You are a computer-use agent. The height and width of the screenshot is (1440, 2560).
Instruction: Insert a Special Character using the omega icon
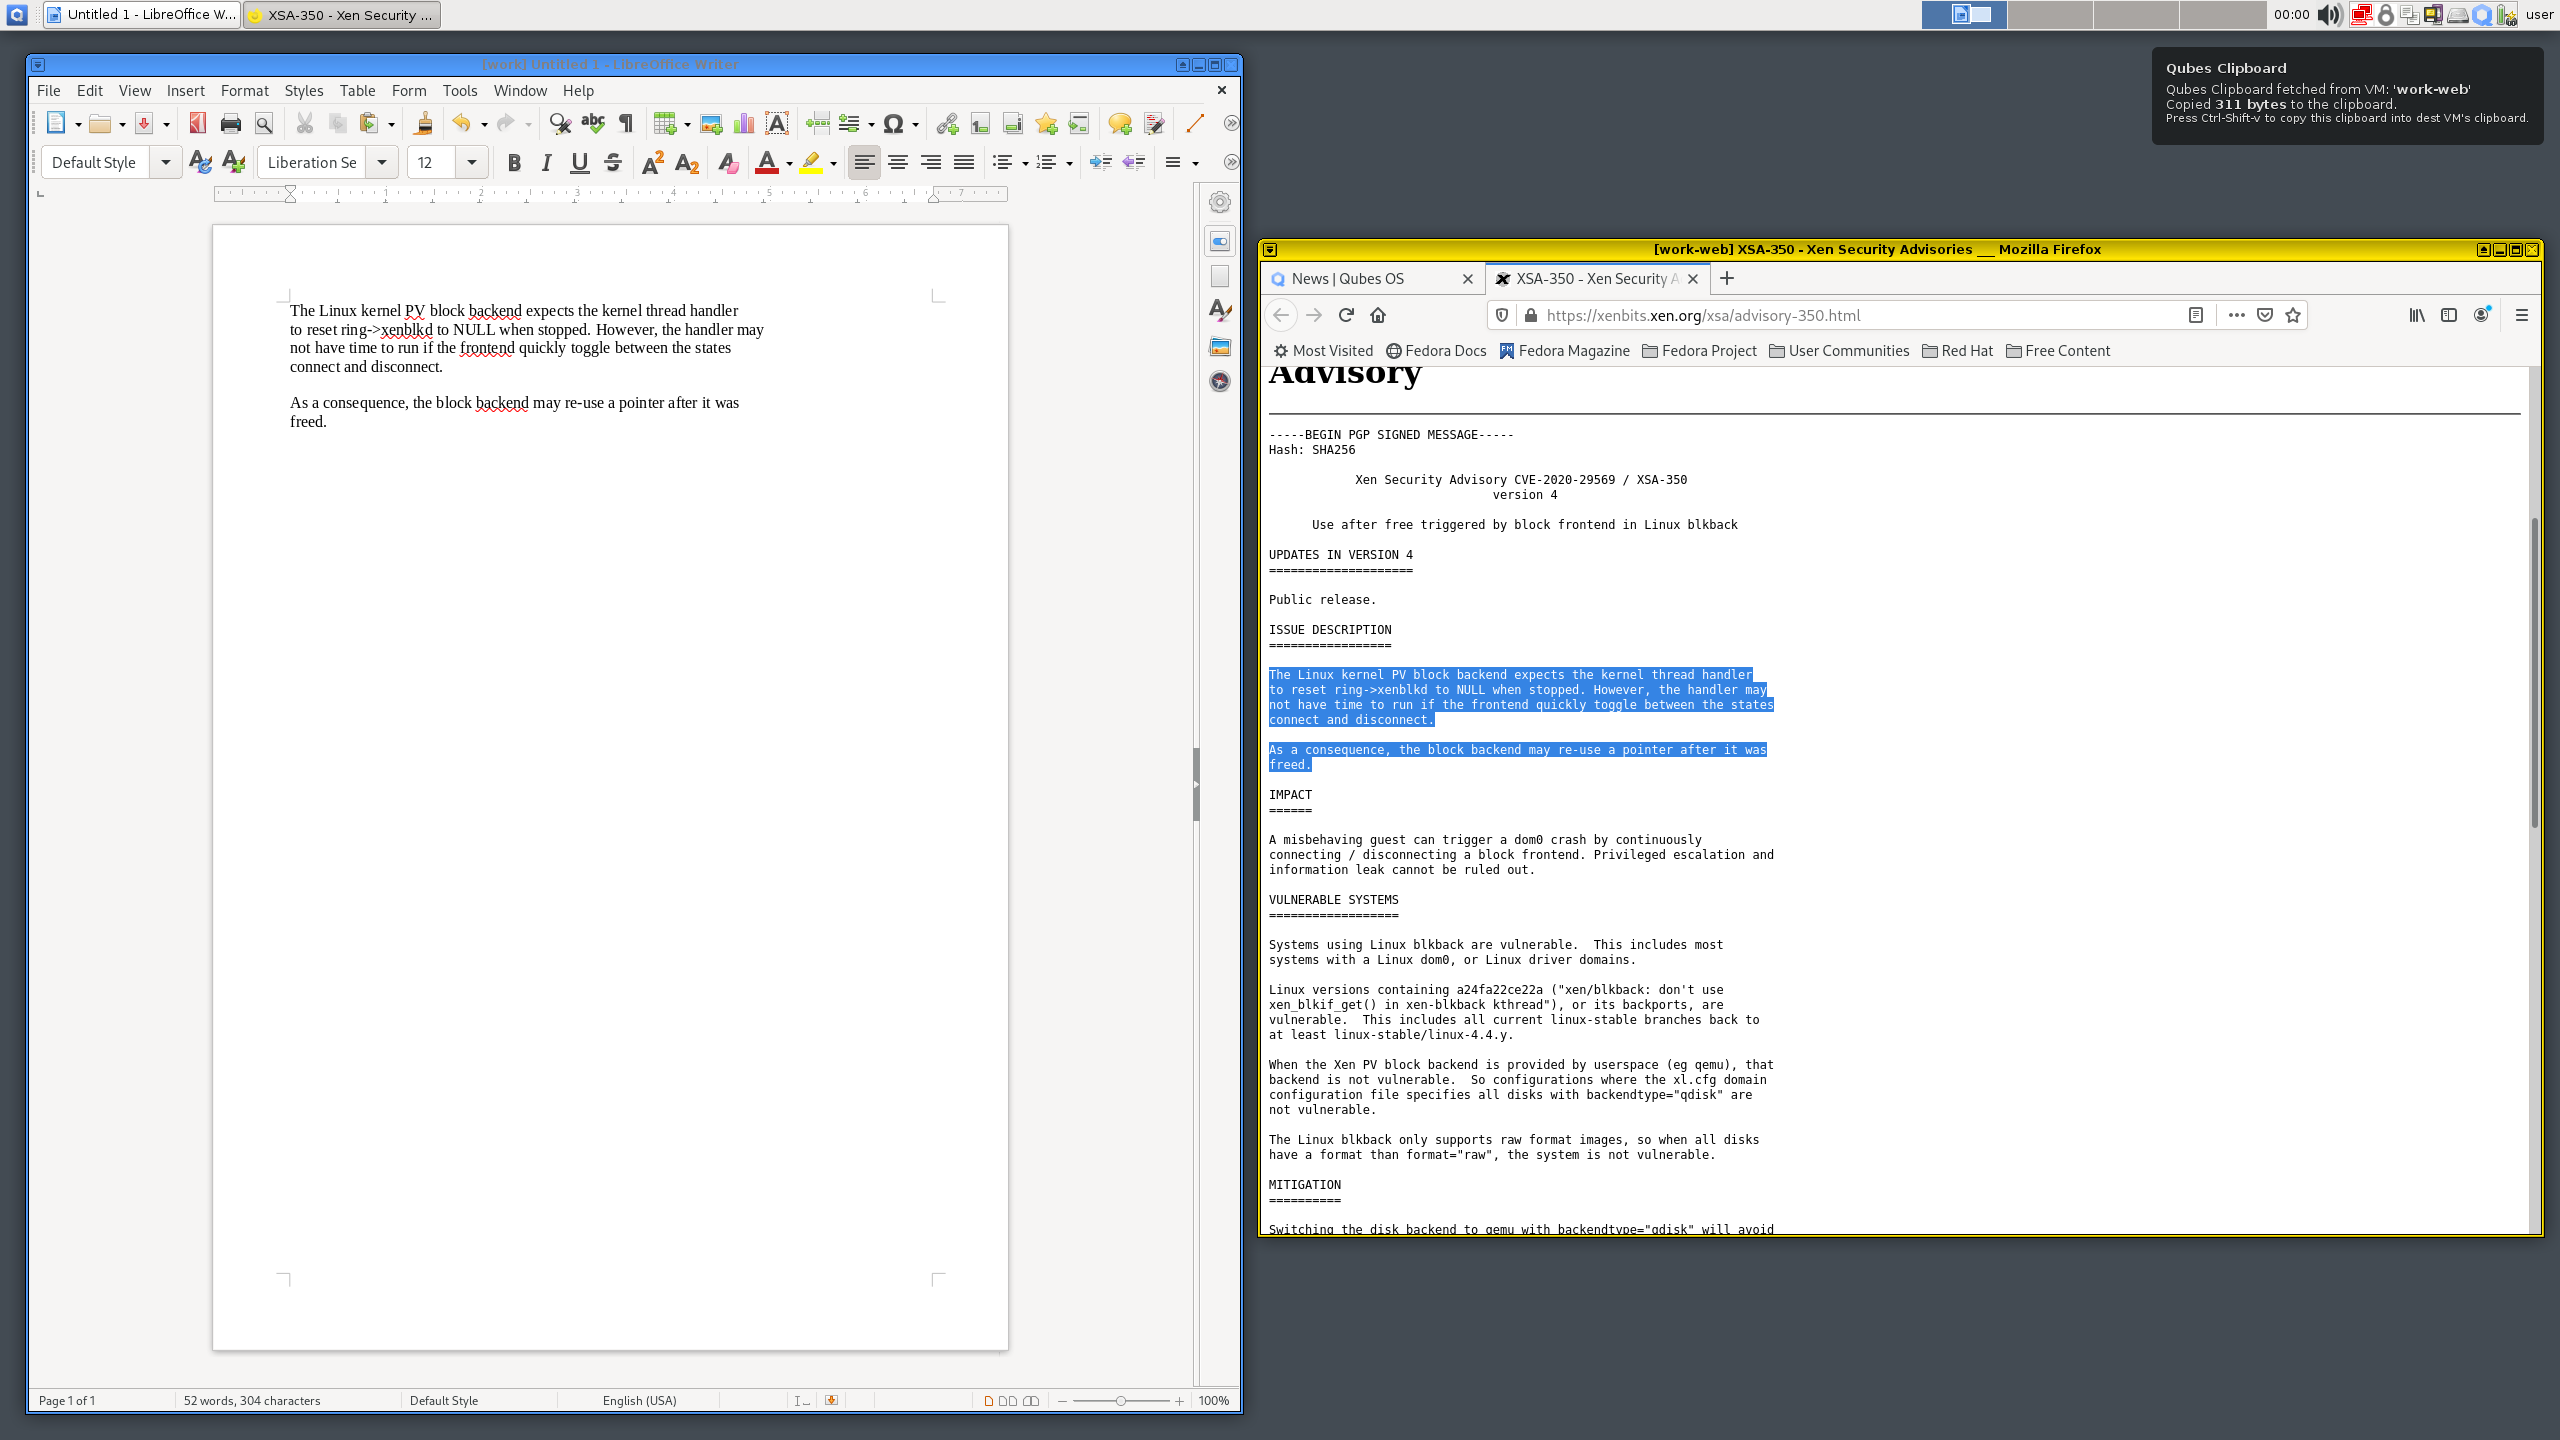pyautogui.click(x=893, y=124)
